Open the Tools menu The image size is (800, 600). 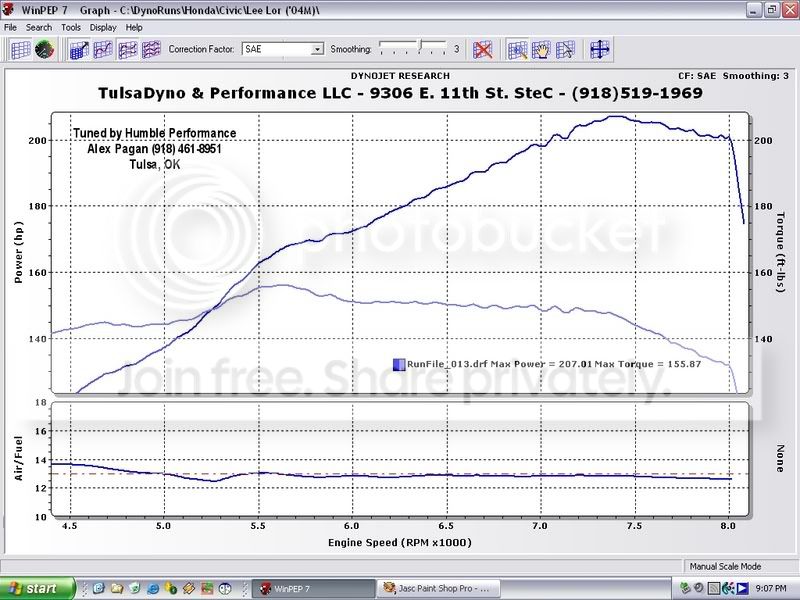point(71,27)
